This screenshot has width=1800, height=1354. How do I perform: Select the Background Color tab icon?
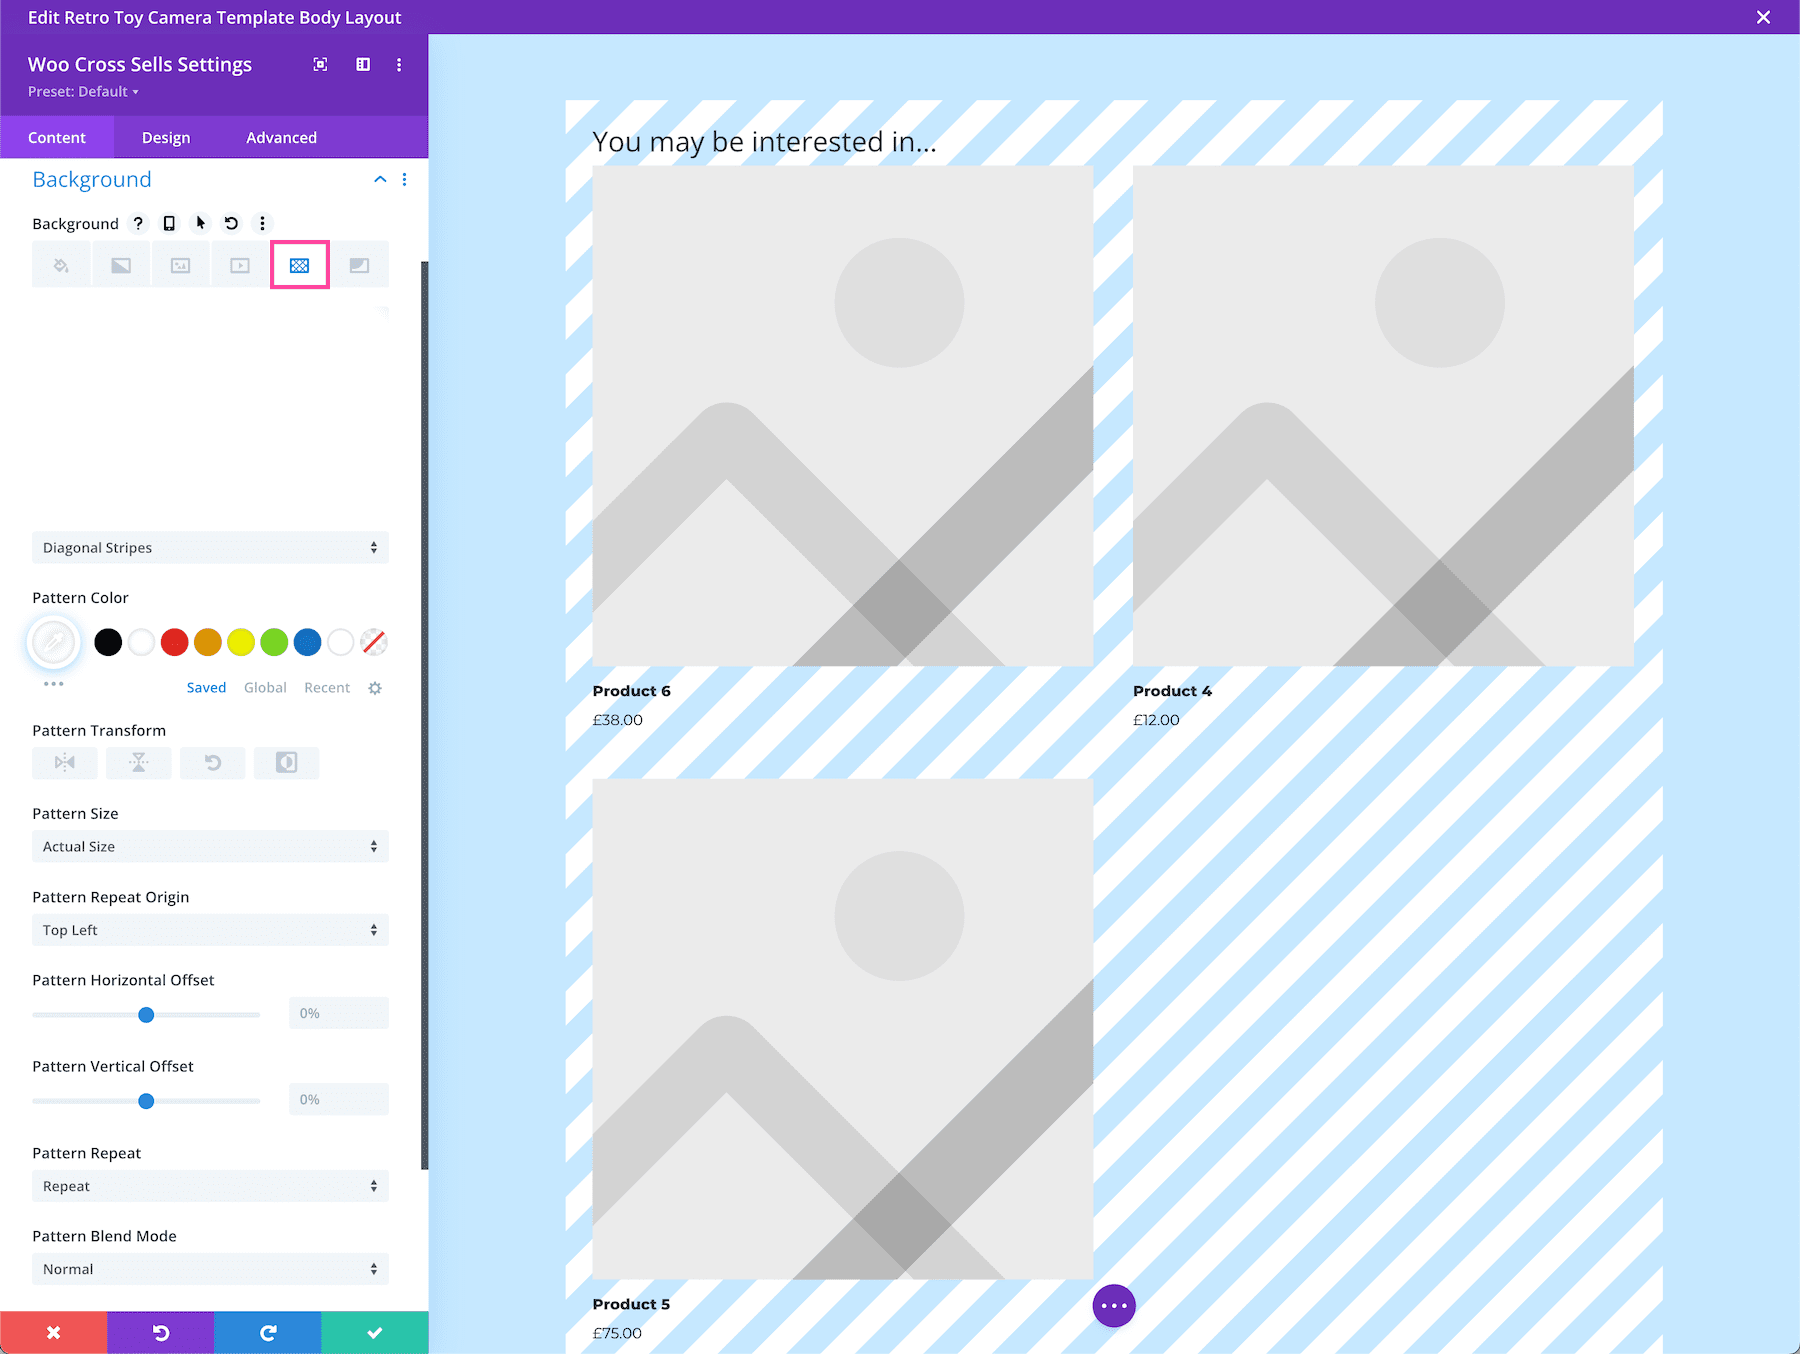(61, 264)
